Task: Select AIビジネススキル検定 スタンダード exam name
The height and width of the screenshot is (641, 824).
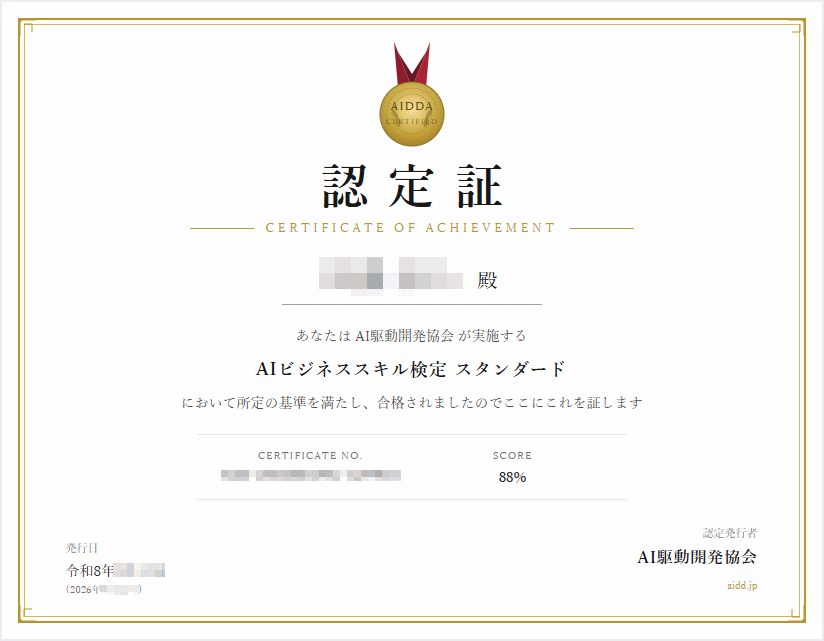Action: [x=411, y=369]
